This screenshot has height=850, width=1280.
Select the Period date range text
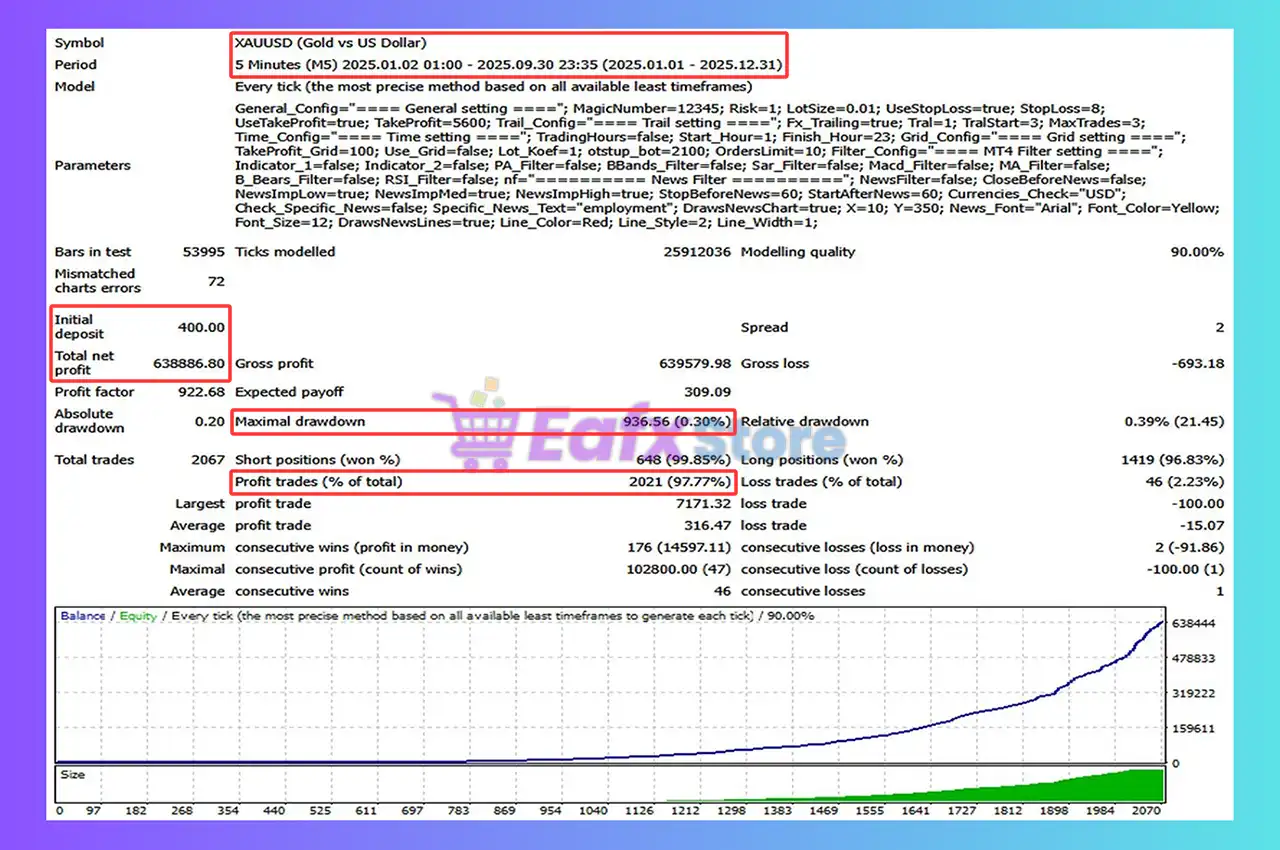(508, 65)
